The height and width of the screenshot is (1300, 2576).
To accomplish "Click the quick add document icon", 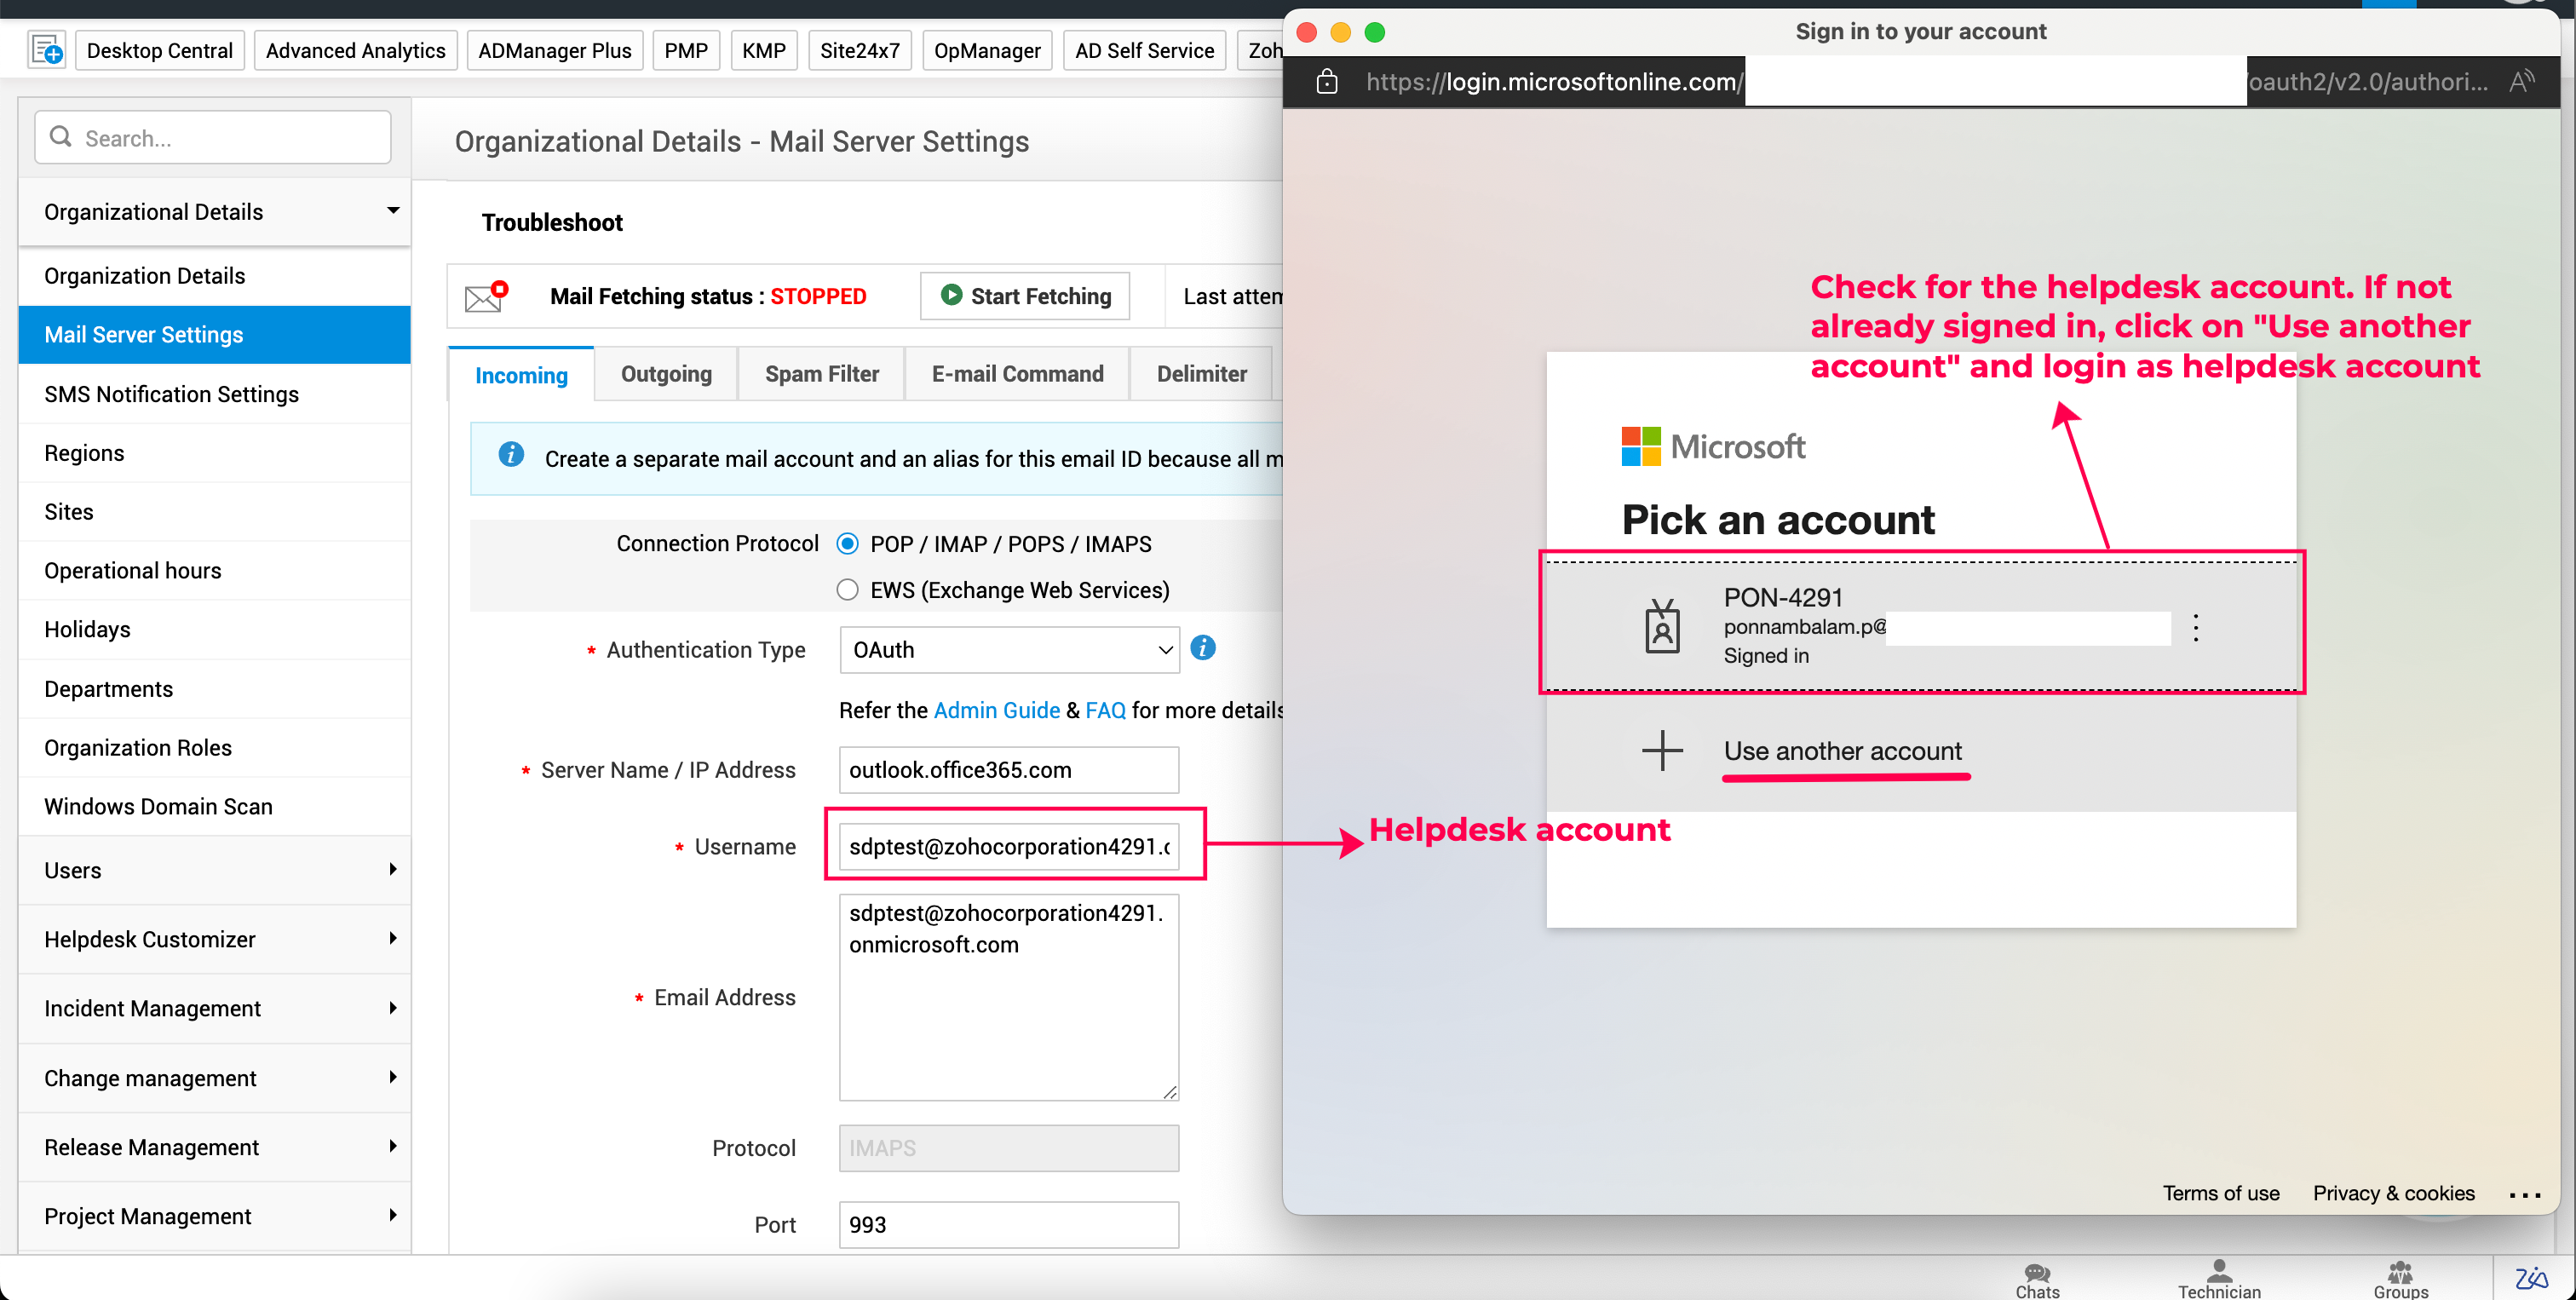I will tap(46, 49).
